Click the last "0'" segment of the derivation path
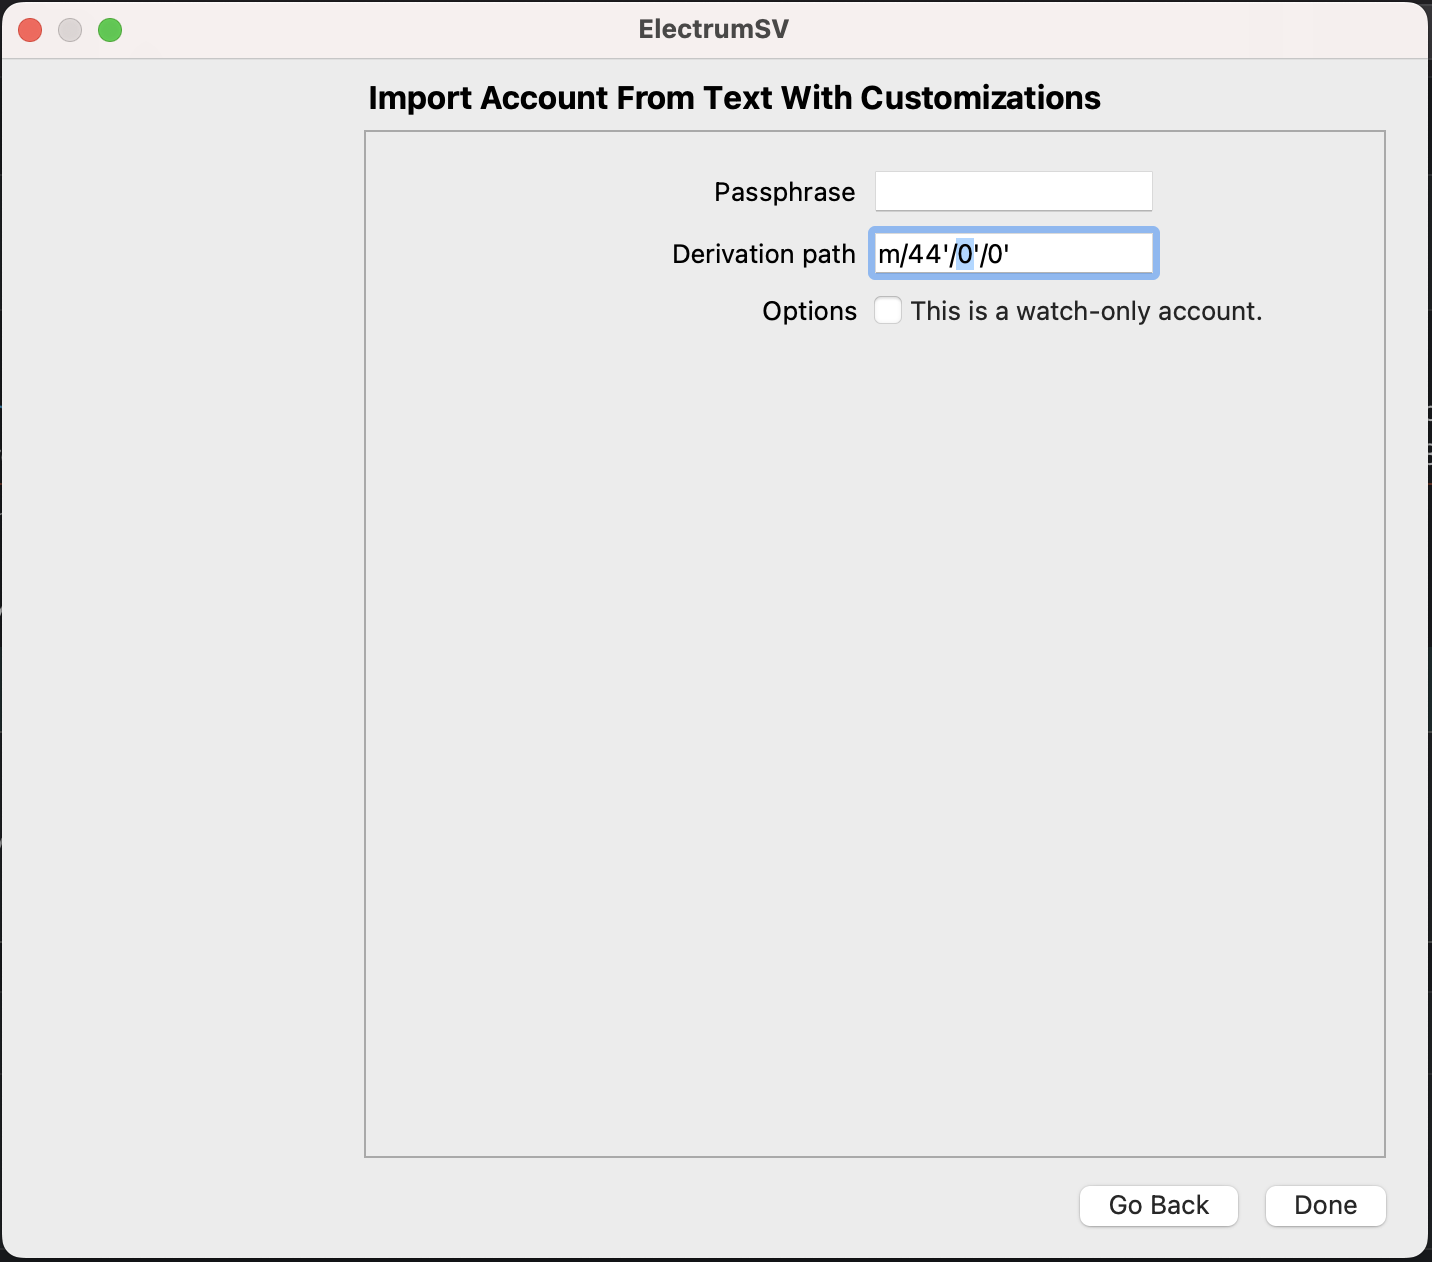The image size is (1432, 1262). click(x=998, y=254)
